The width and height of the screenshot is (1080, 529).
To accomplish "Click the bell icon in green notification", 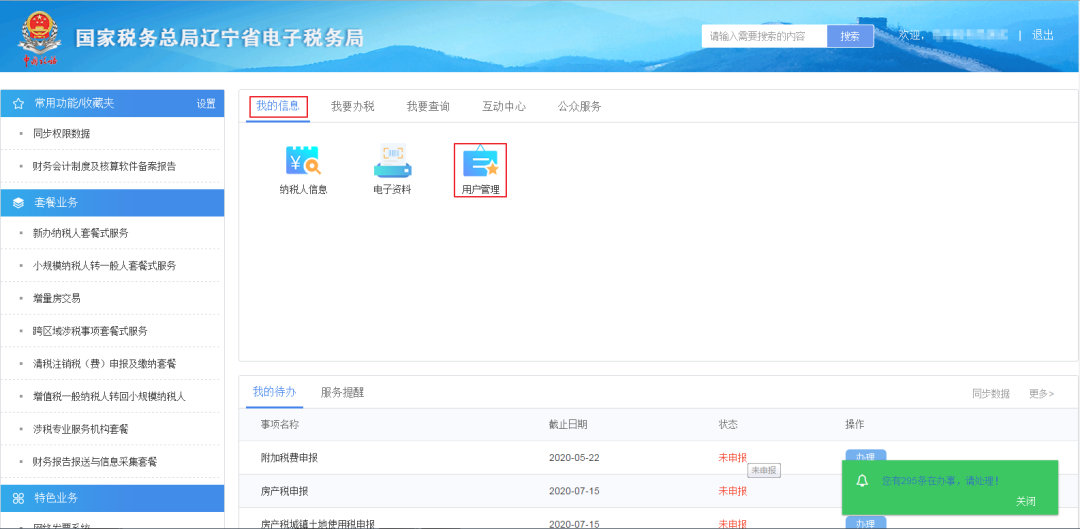I will pyautogui.click(x=862, y=481).
